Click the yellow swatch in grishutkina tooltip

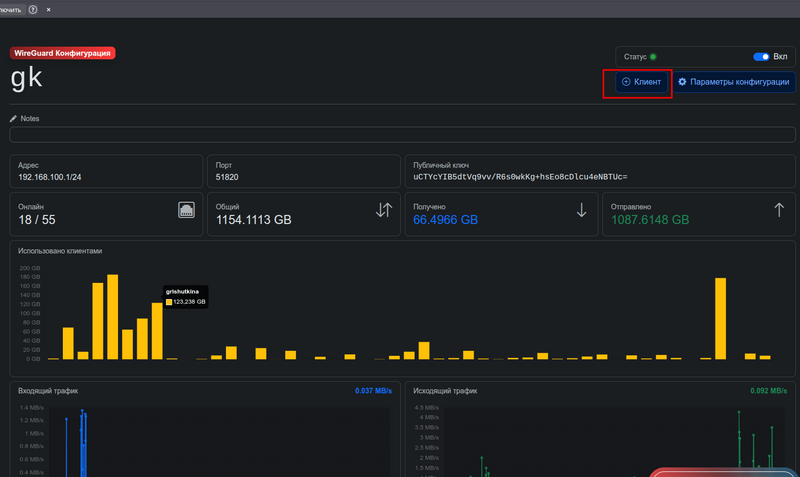(169, 301)
